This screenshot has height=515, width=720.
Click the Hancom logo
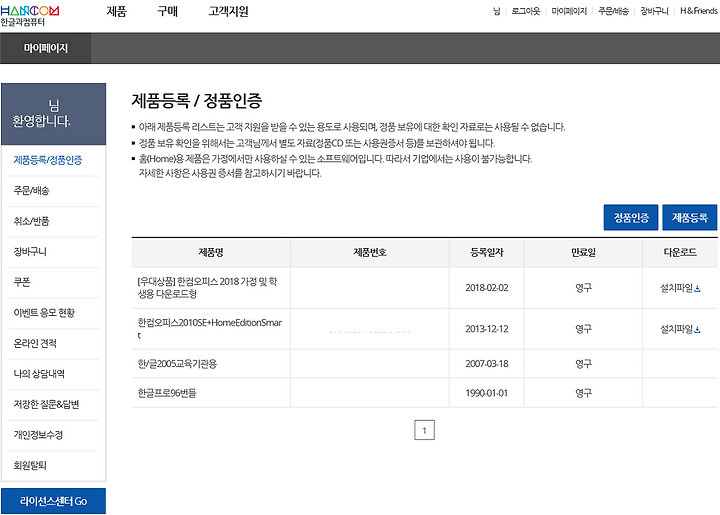pyautogui.click(x=29, y=16)
